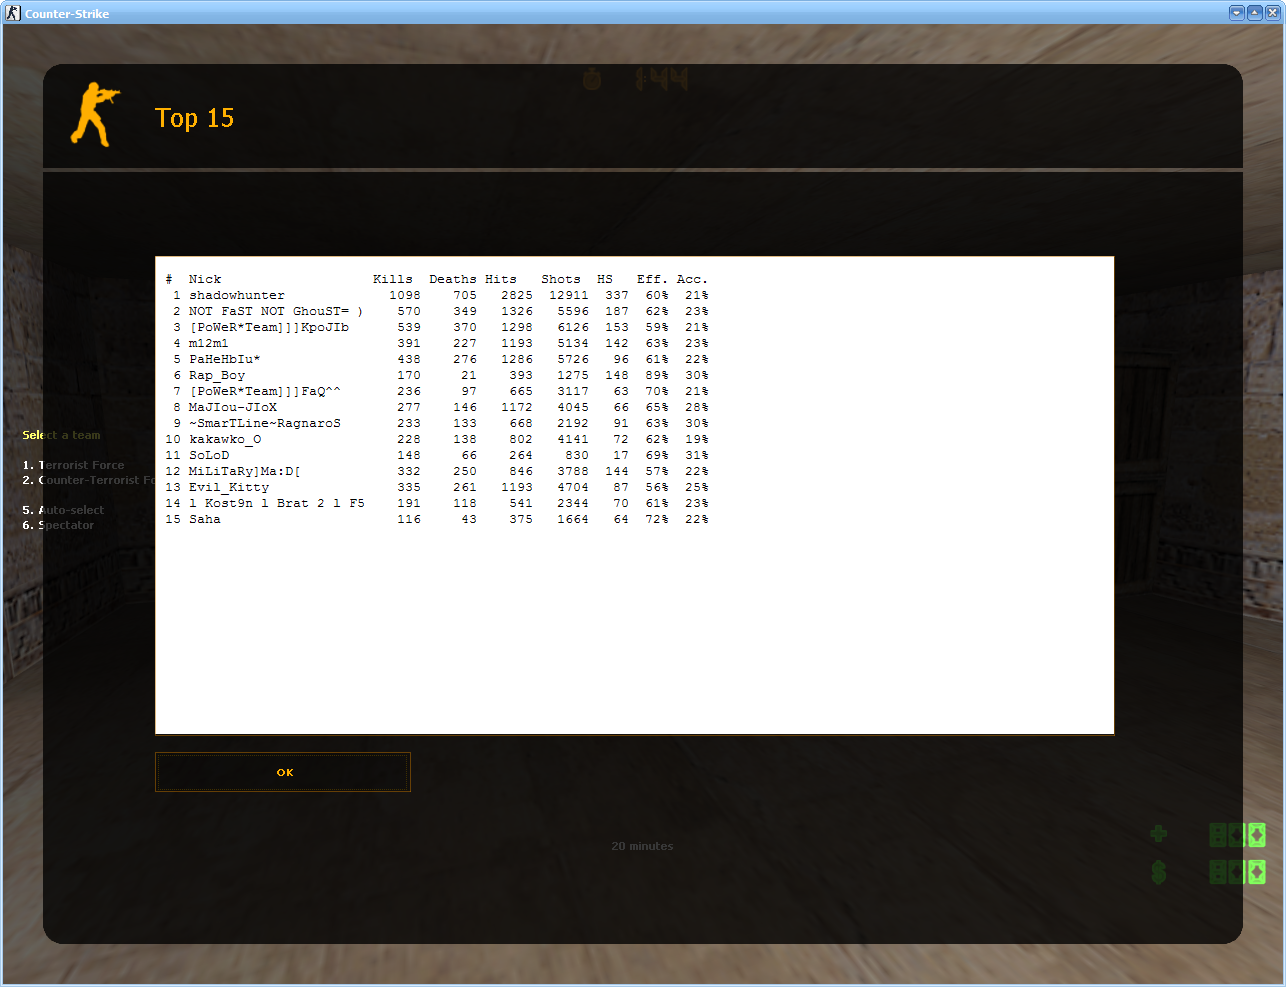Click shadowhunter's kills value '1098'
Viewport: 1286px width, 987px height.
click(x=405, y=295)
